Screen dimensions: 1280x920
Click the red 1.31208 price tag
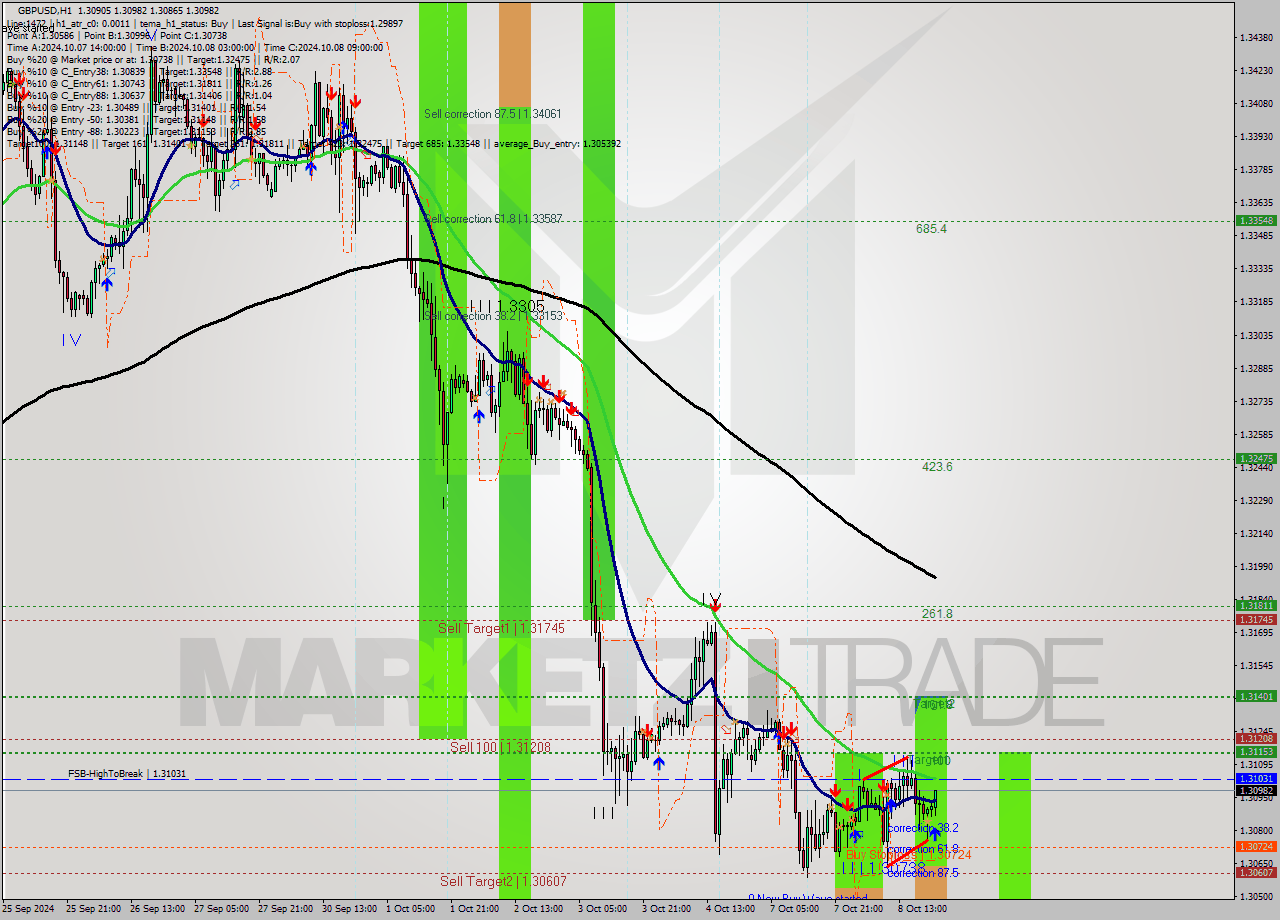pyautogui.click(x=1256, y=739)
